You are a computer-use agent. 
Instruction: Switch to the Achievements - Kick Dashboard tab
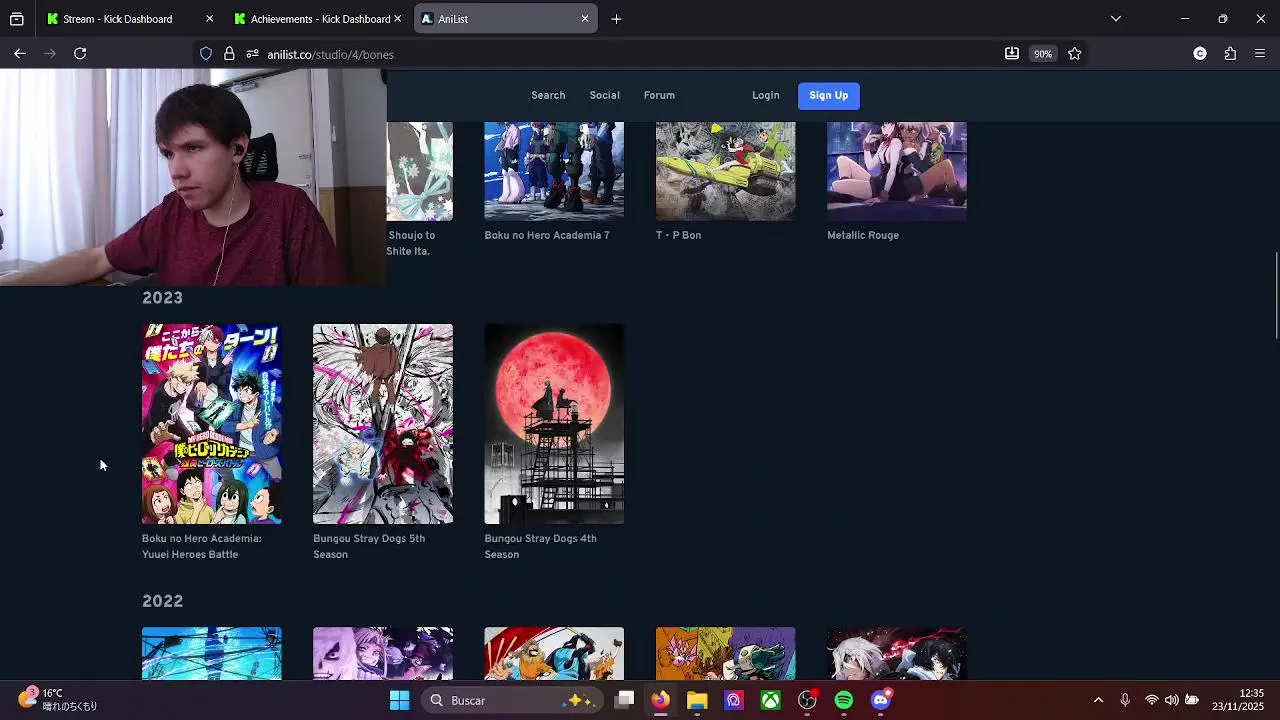point(316,19)
